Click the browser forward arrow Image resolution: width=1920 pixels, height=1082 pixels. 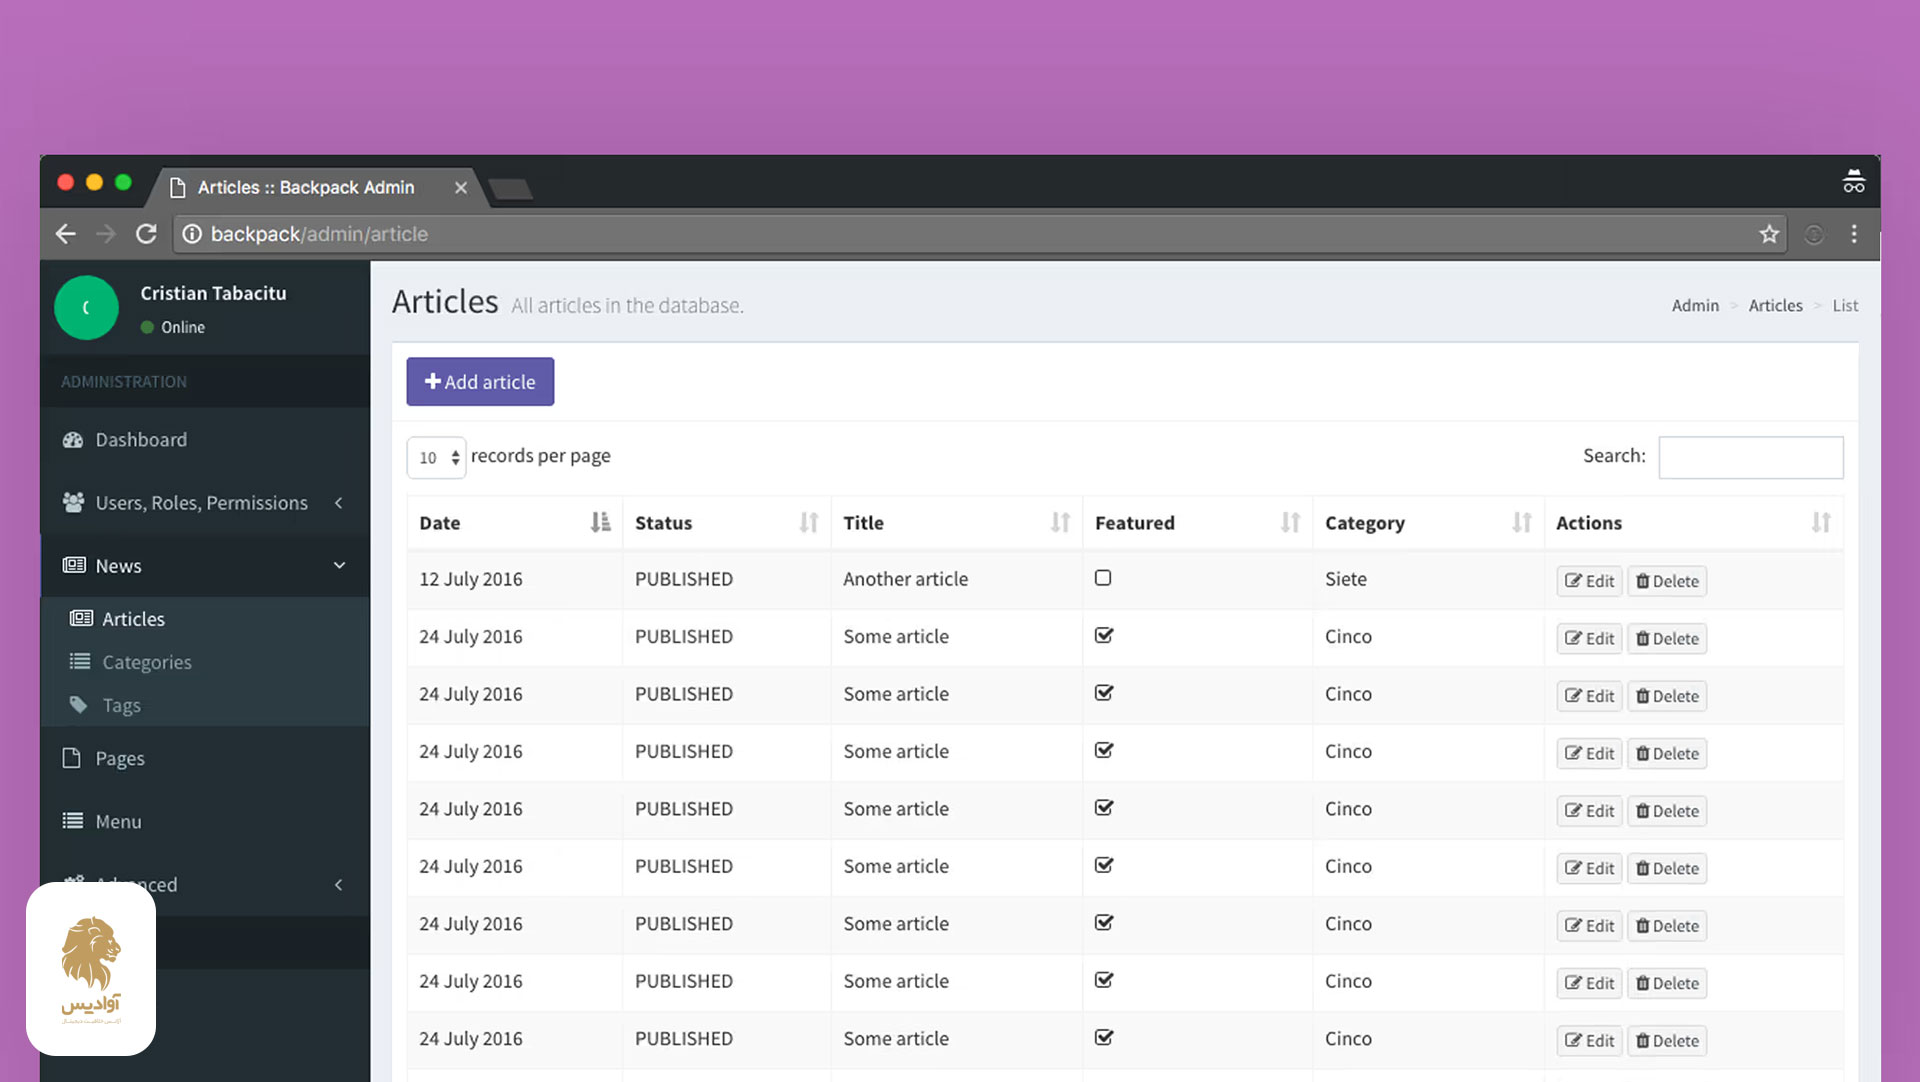click(106, 234)
